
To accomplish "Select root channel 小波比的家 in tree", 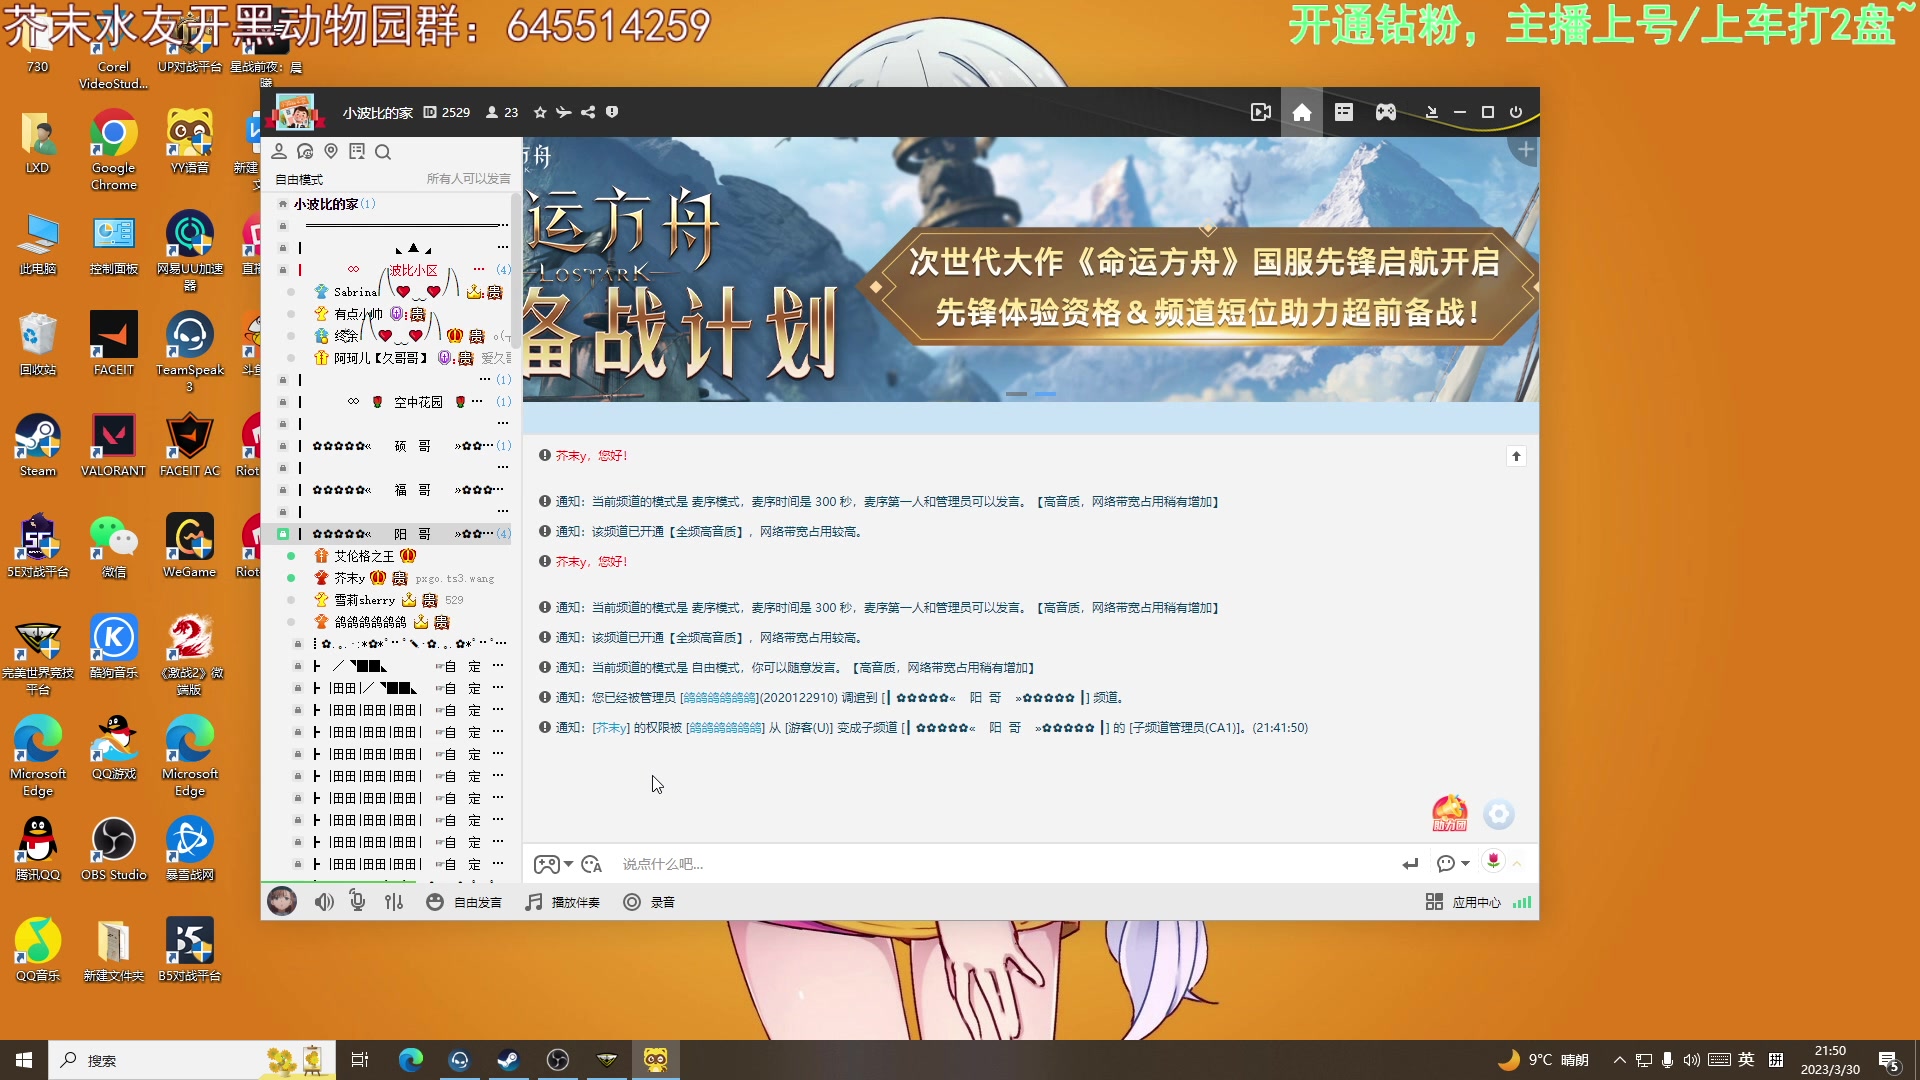I will (326, 204).
